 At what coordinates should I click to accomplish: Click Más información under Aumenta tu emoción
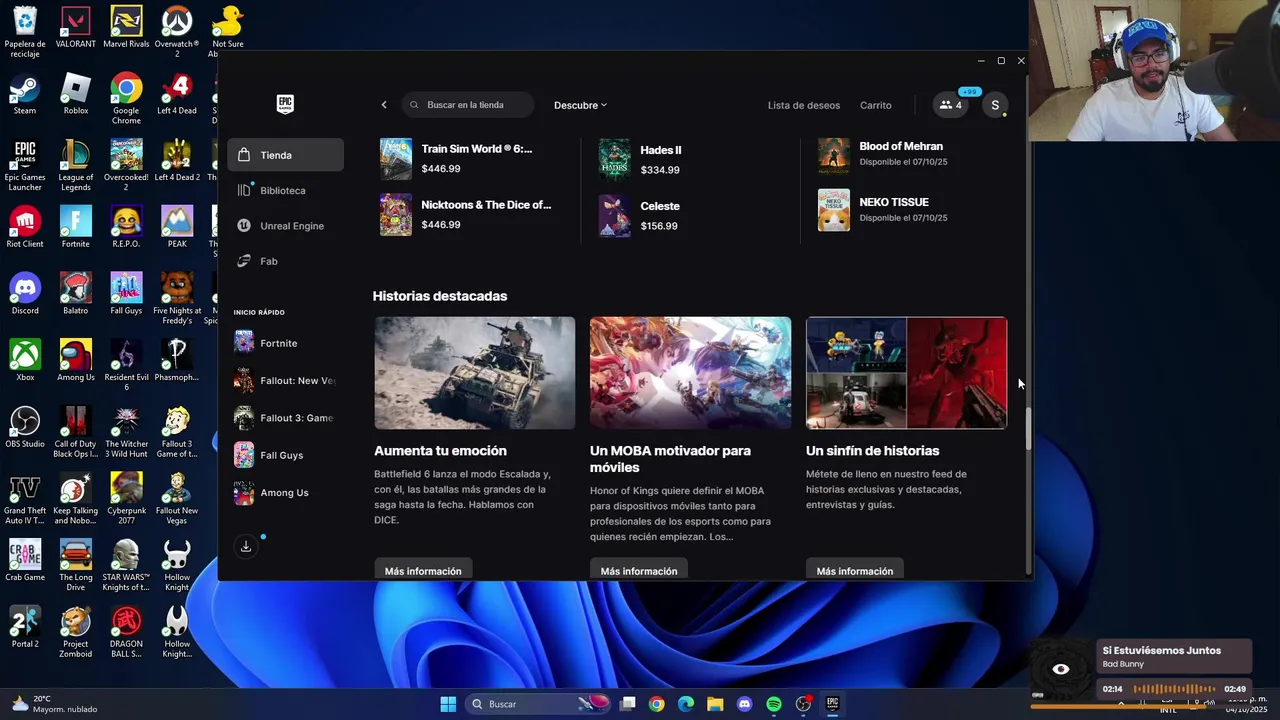423,570
